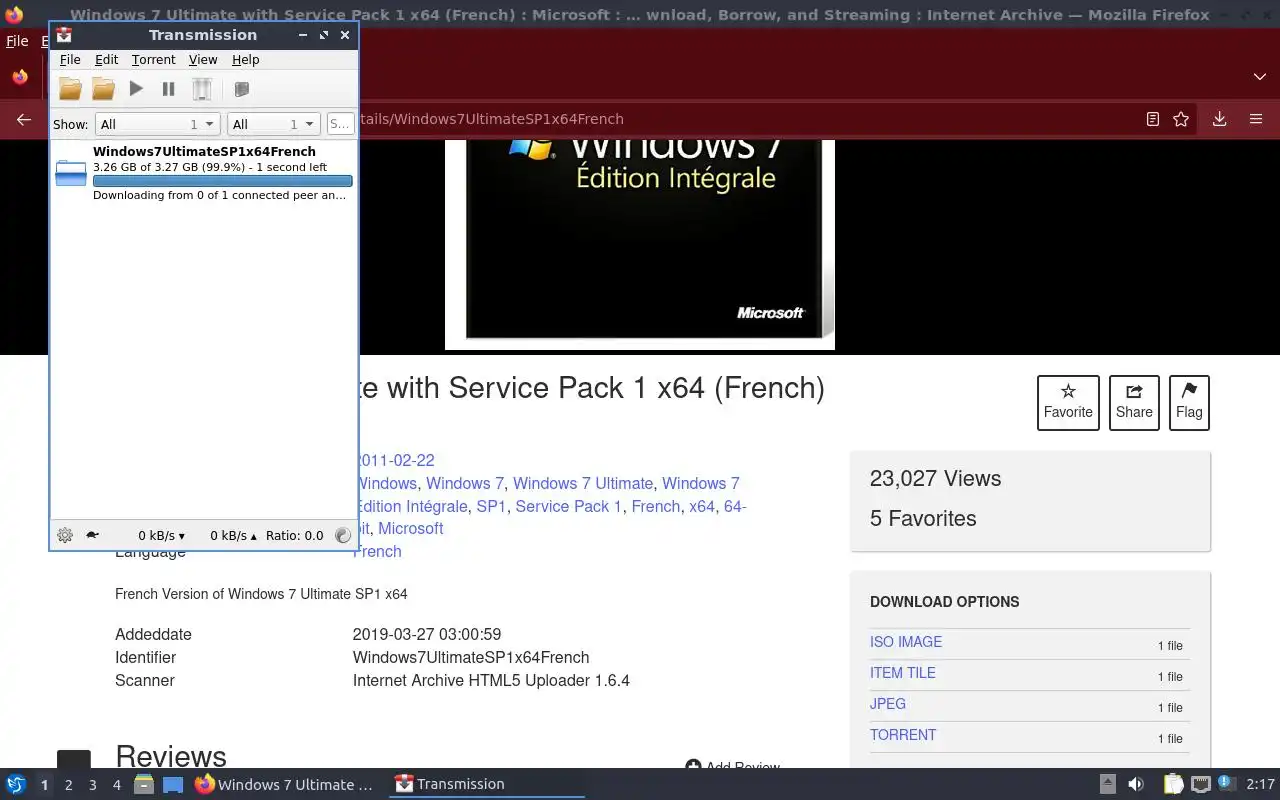
Task: Open TORRENT download option
Action: click(903, 735)
